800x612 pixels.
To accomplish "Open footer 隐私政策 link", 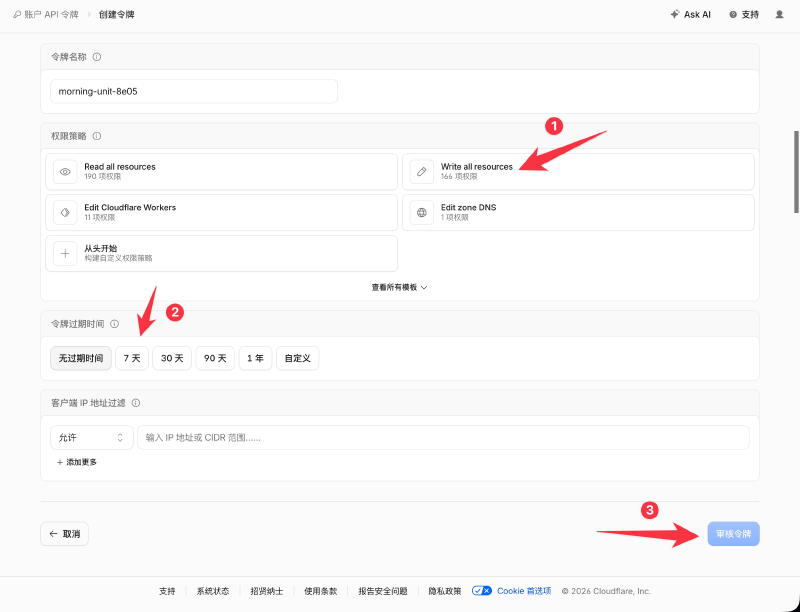I will click(444, 591).
